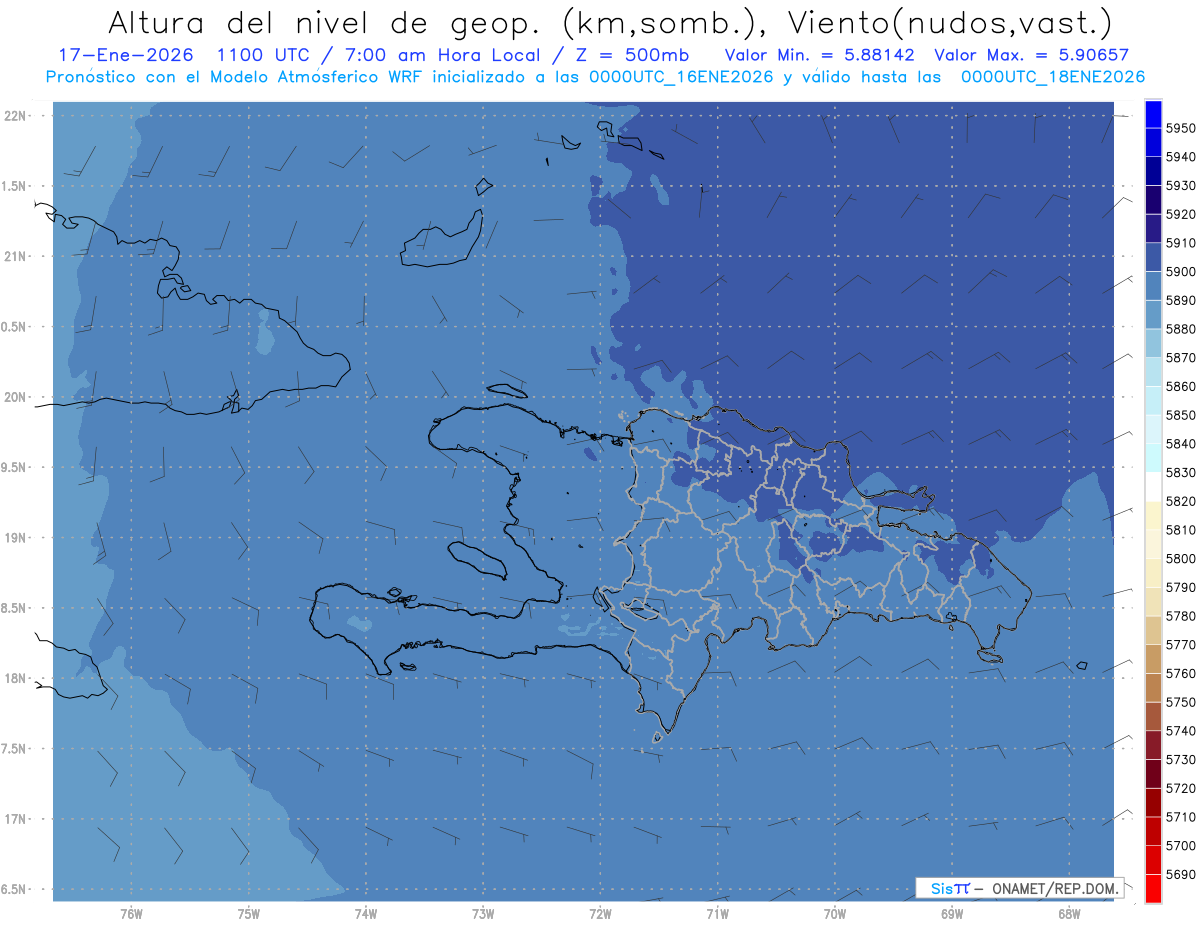Click the 5710 colorbar value
Viewport: 1200px width, 927px height.
point(1181,817)
